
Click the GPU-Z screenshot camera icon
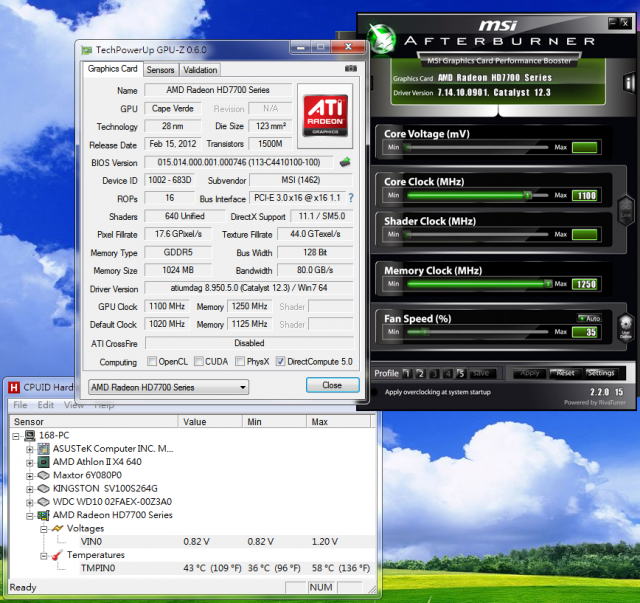tap(351, 69)
